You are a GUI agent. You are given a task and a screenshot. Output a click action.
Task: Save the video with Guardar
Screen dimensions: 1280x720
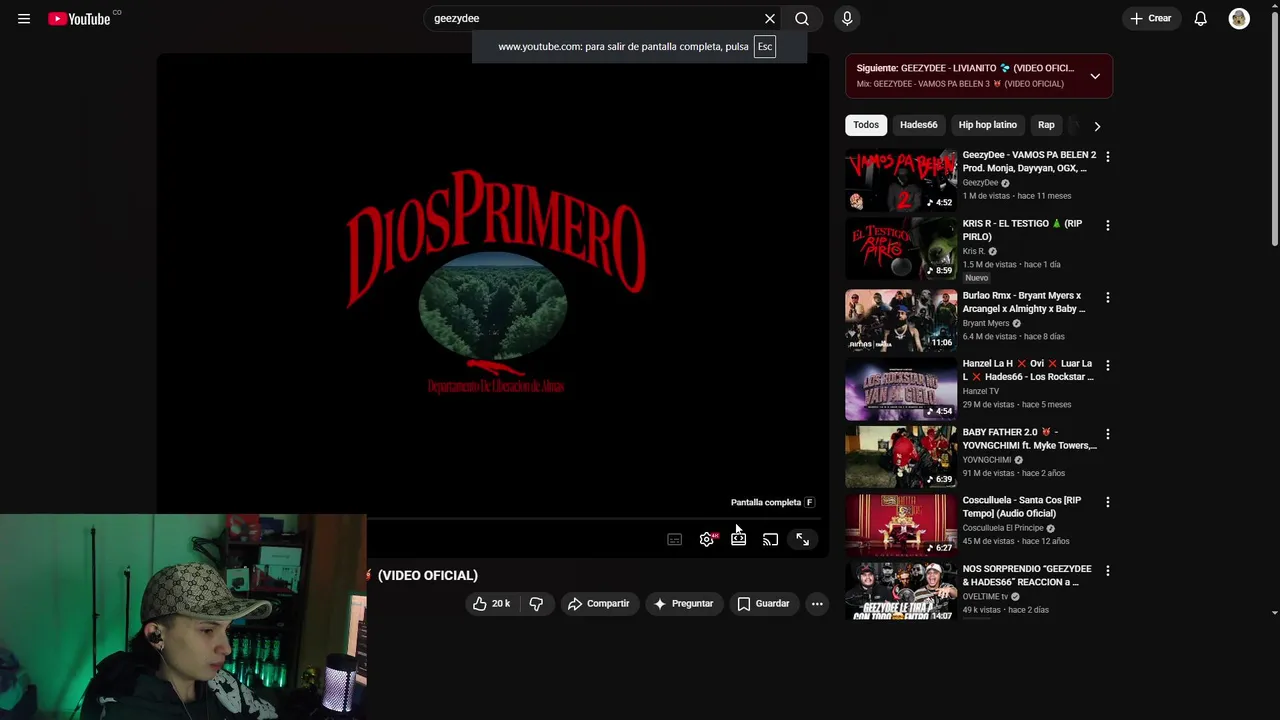(764, 604)
